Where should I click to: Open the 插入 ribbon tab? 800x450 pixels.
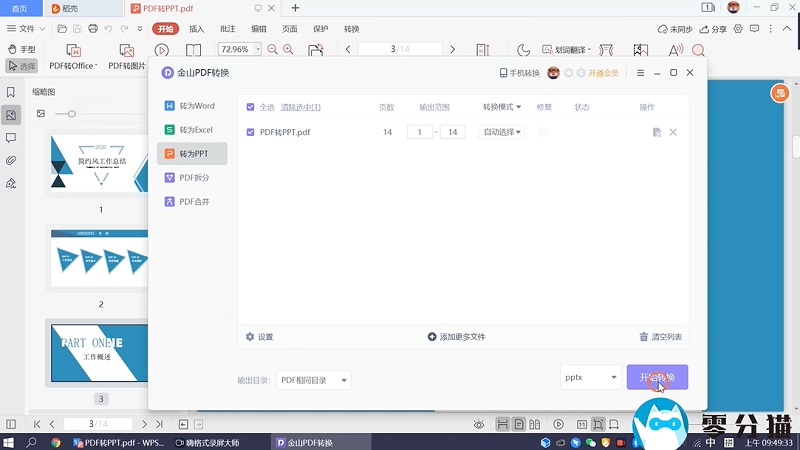pos(196,29)
